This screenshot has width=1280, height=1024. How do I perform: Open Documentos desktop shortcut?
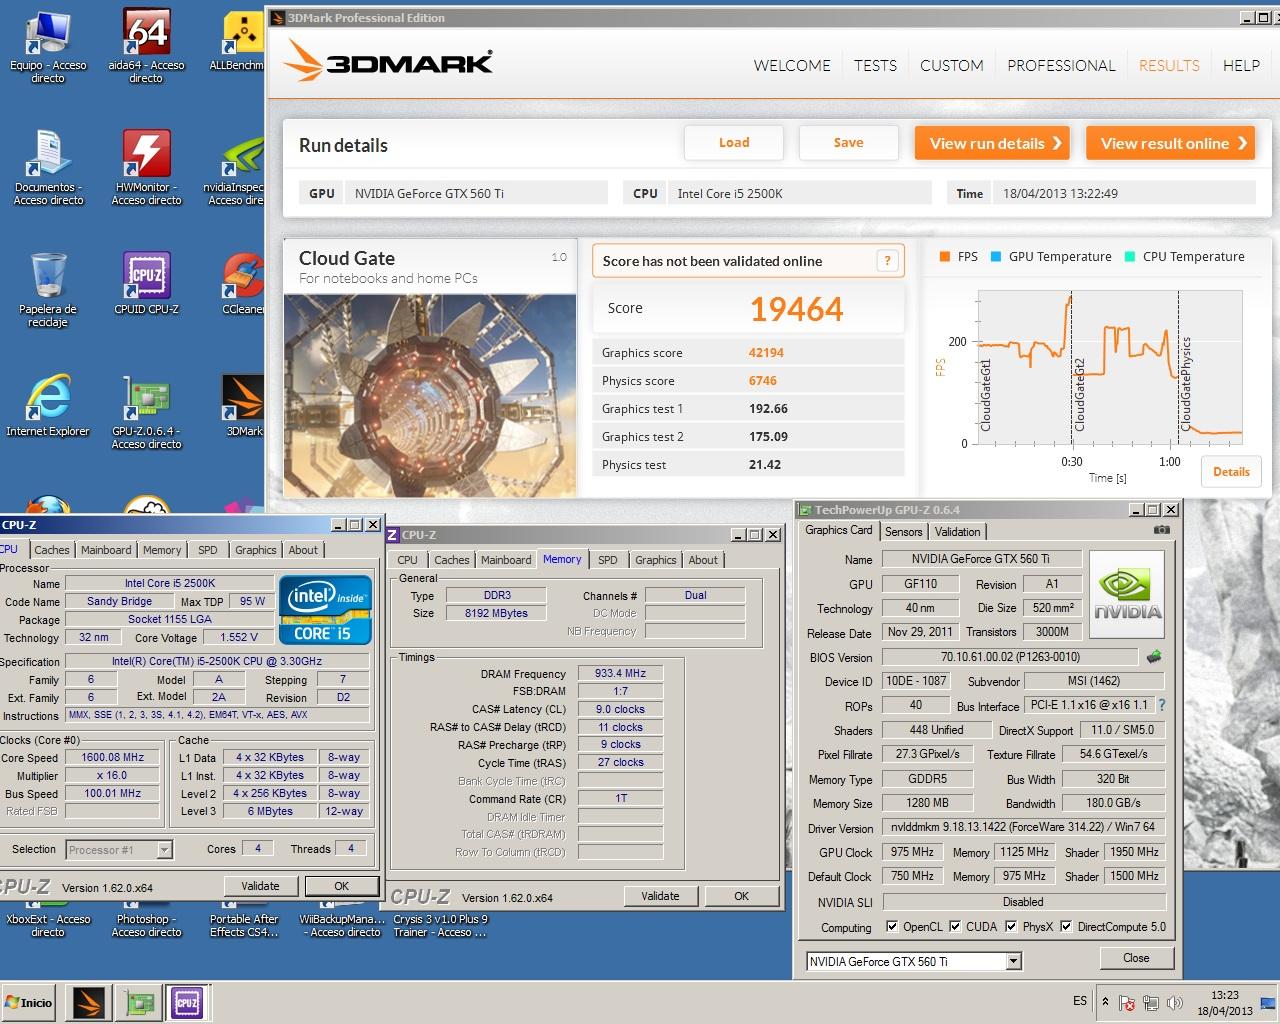tap(48, 168)
